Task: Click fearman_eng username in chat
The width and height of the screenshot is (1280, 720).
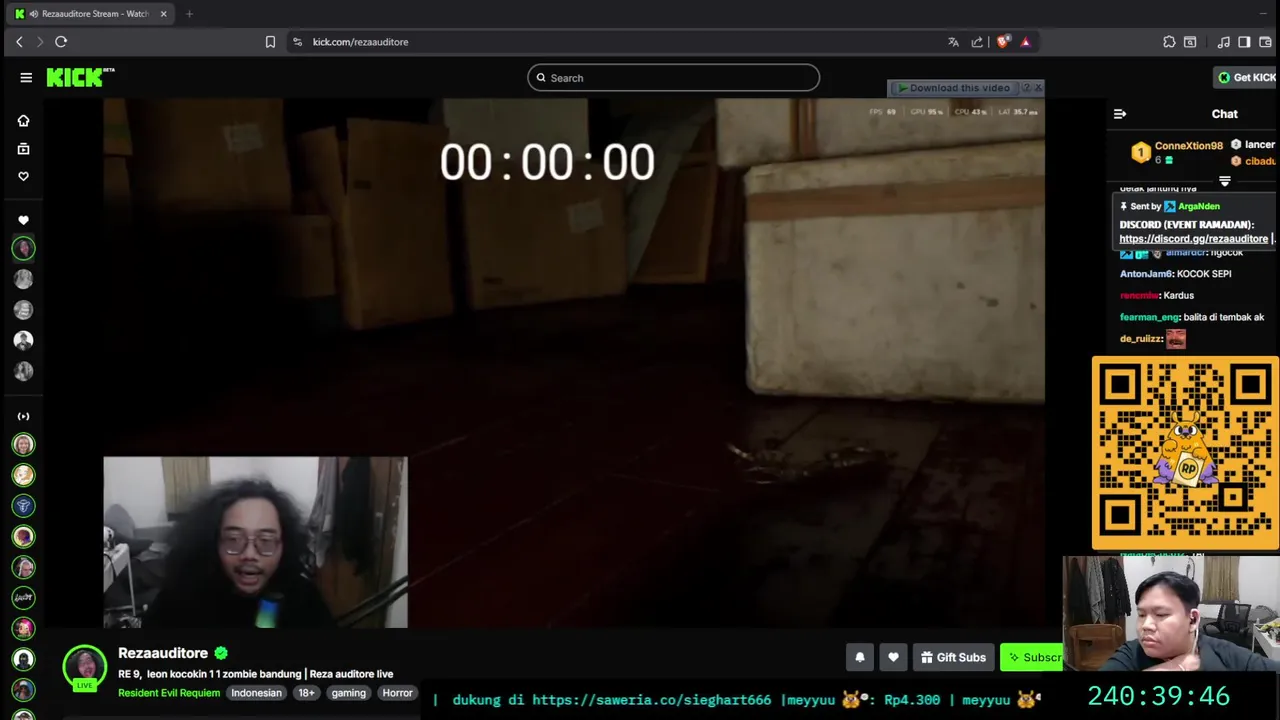Action: (1149, 317)
